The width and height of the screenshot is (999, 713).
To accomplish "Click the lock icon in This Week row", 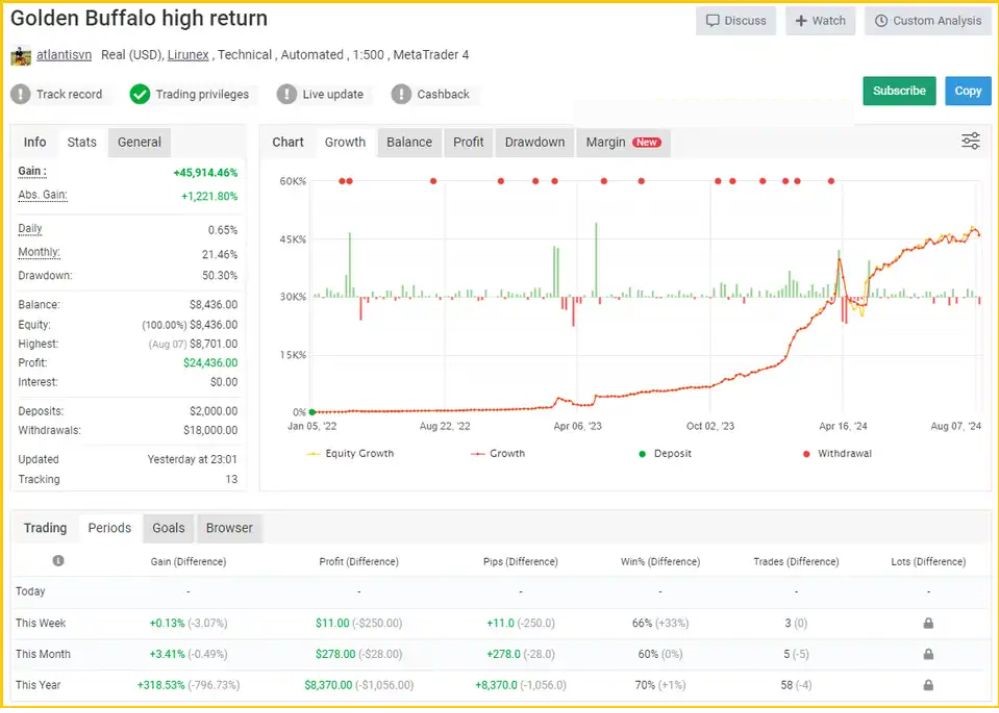I will (928, 623).
